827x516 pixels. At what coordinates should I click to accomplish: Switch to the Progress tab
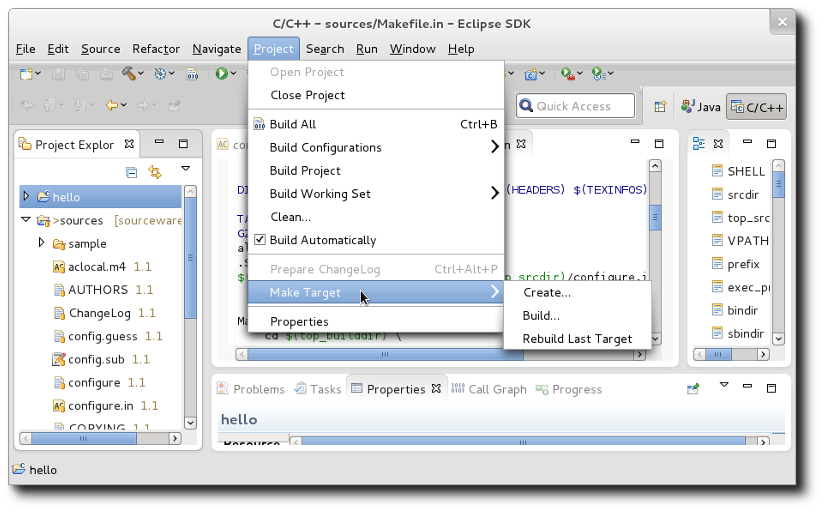[569, 389]
